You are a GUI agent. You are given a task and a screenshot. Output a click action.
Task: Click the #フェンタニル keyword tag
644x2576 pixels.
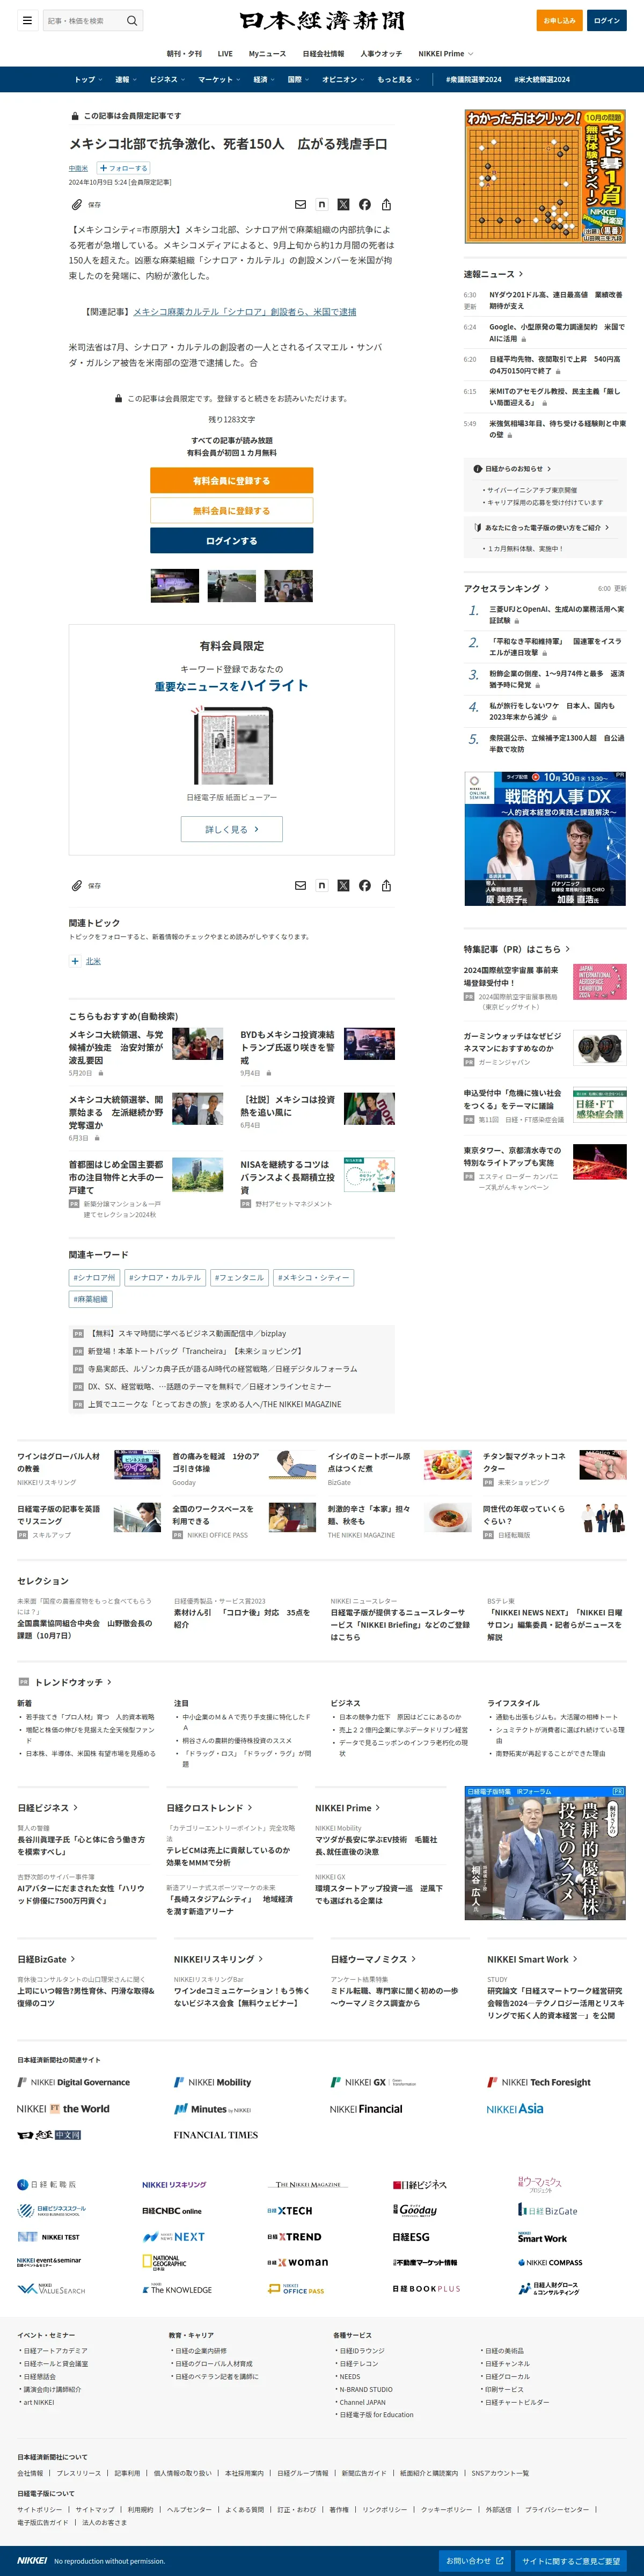point(239,1277)
